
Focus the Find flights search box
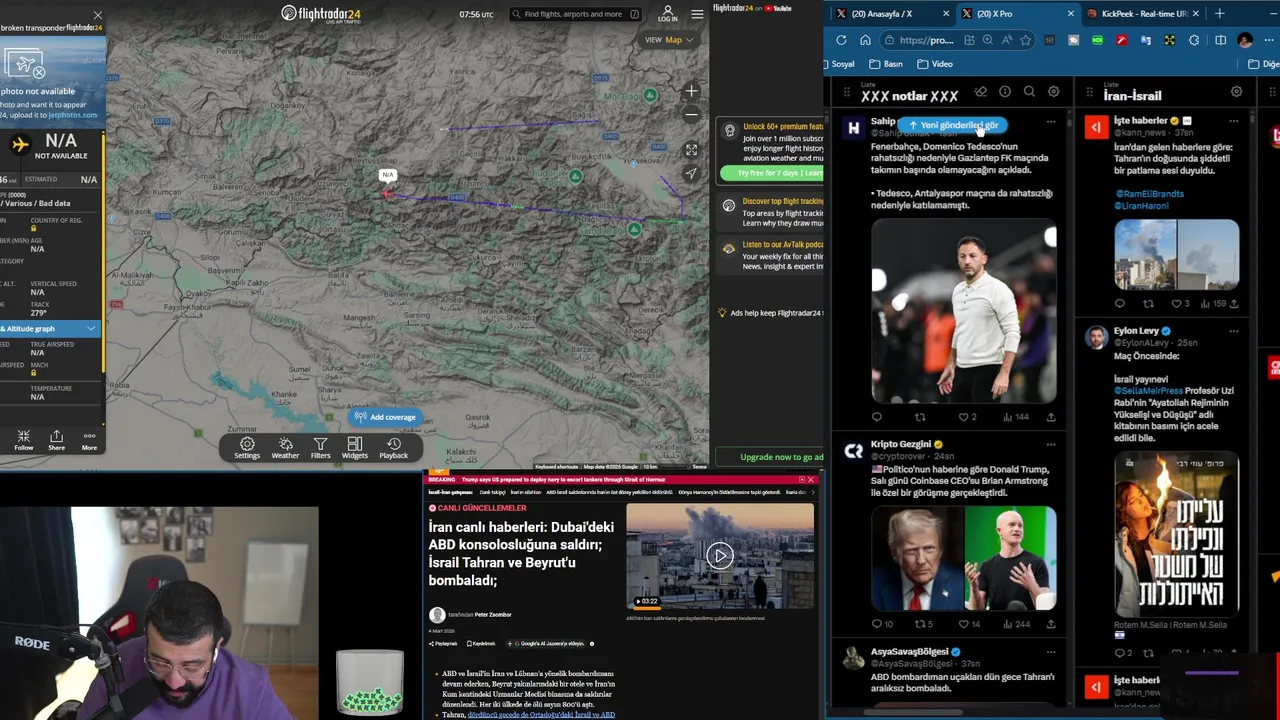pos(575,14)
